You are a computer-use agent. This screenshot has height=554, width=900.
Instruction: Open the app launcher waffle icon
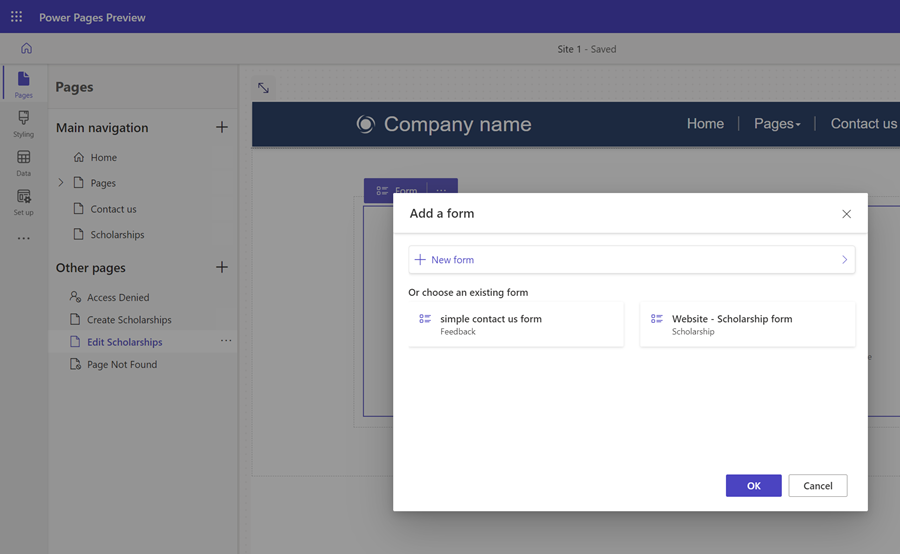point(16,17)
